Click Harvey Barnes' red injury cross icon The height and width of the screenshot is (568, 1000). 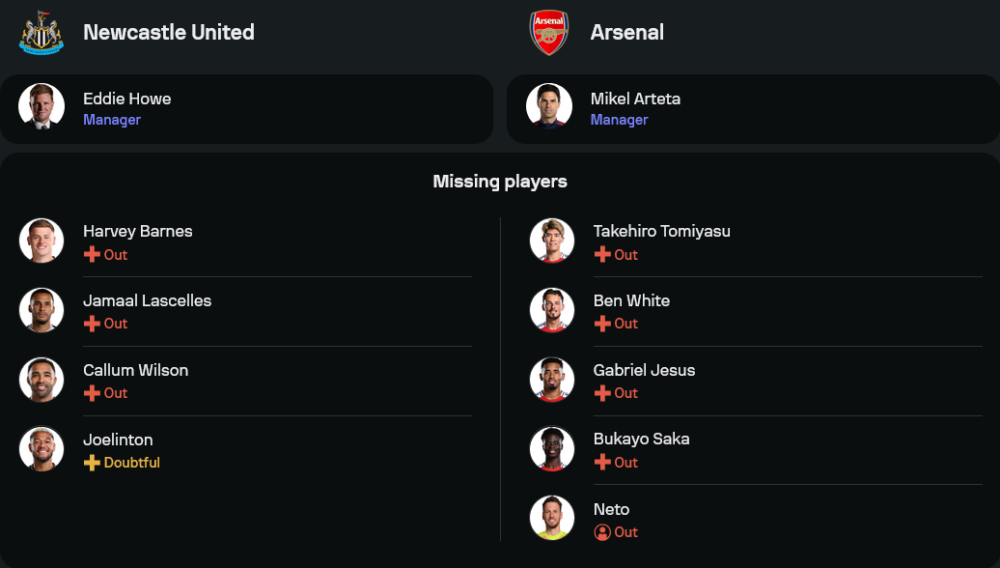tap(92, 255)
